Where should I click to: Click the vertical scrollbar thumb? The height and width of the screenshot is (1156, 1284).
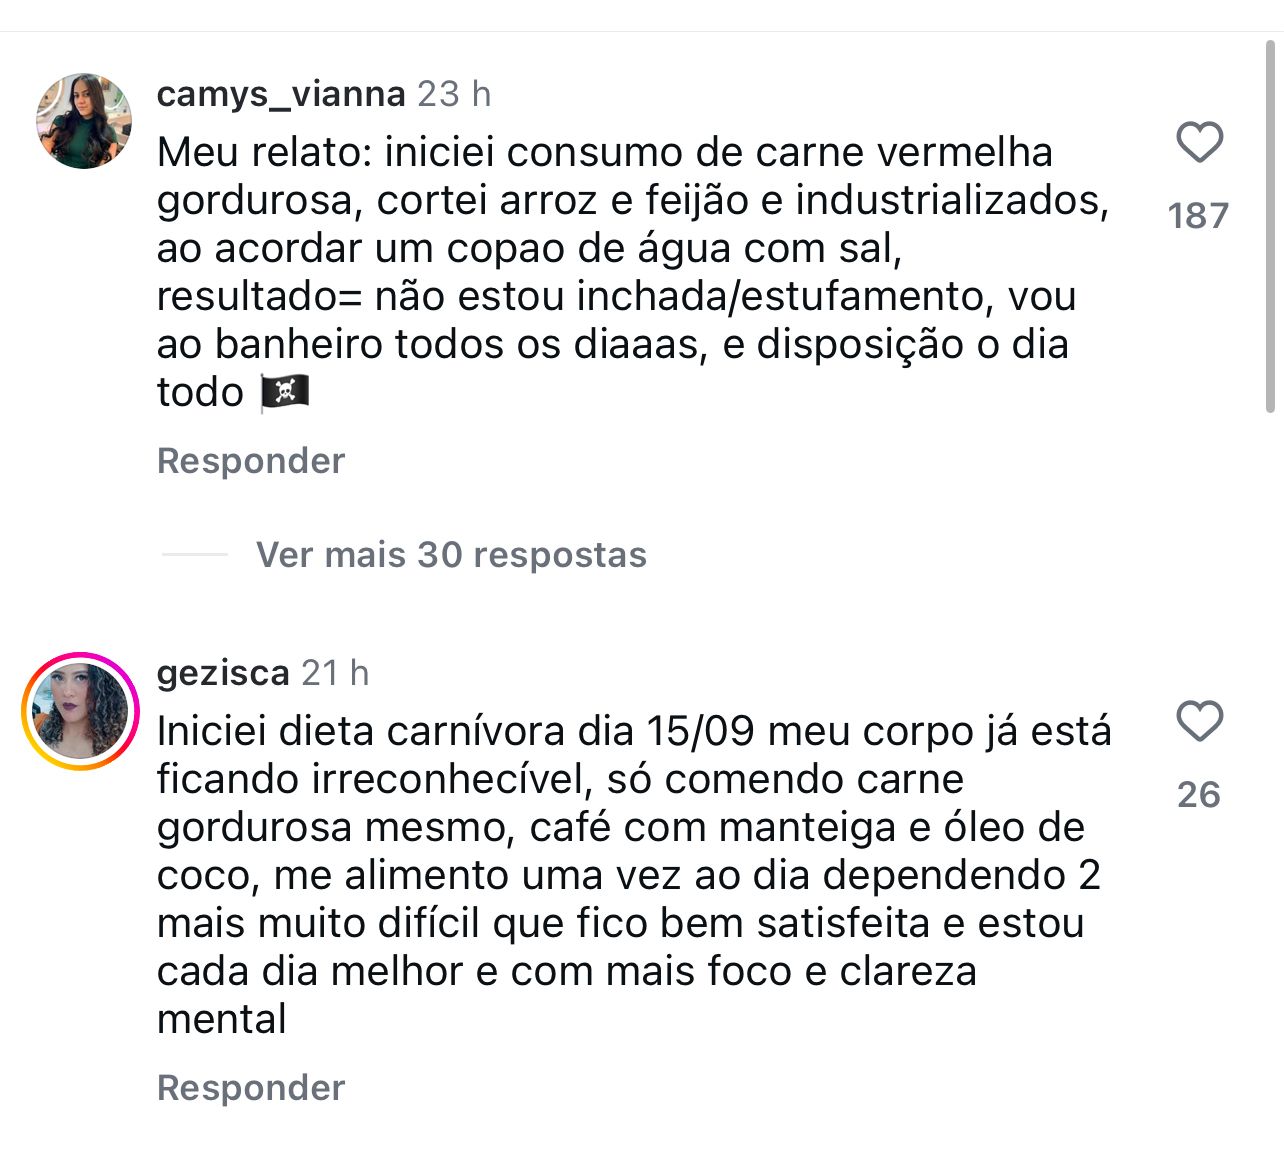(x=1270, y=225)
